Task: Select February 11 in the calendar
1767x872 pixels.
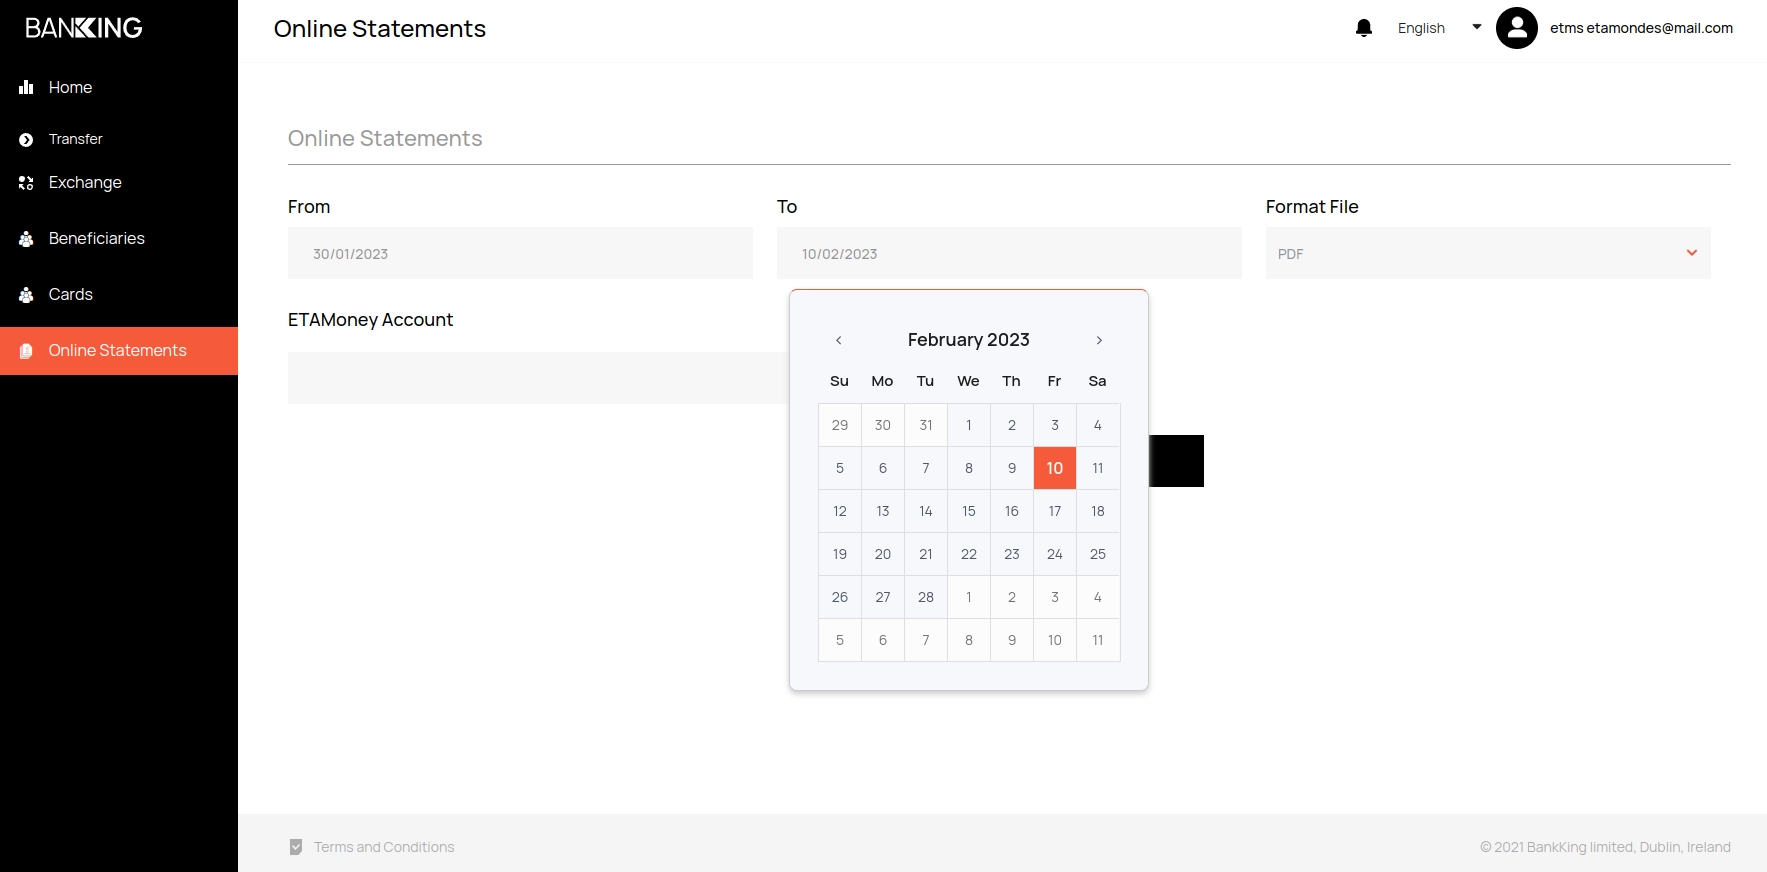Action: (x=1098, y=468)
